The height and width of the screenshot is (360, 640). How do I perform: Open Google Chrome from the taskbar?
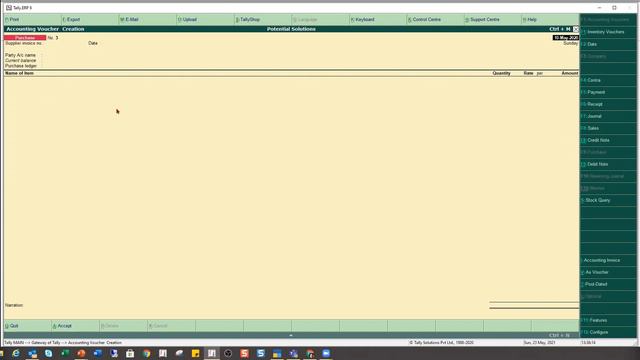[x=147, y=353]
